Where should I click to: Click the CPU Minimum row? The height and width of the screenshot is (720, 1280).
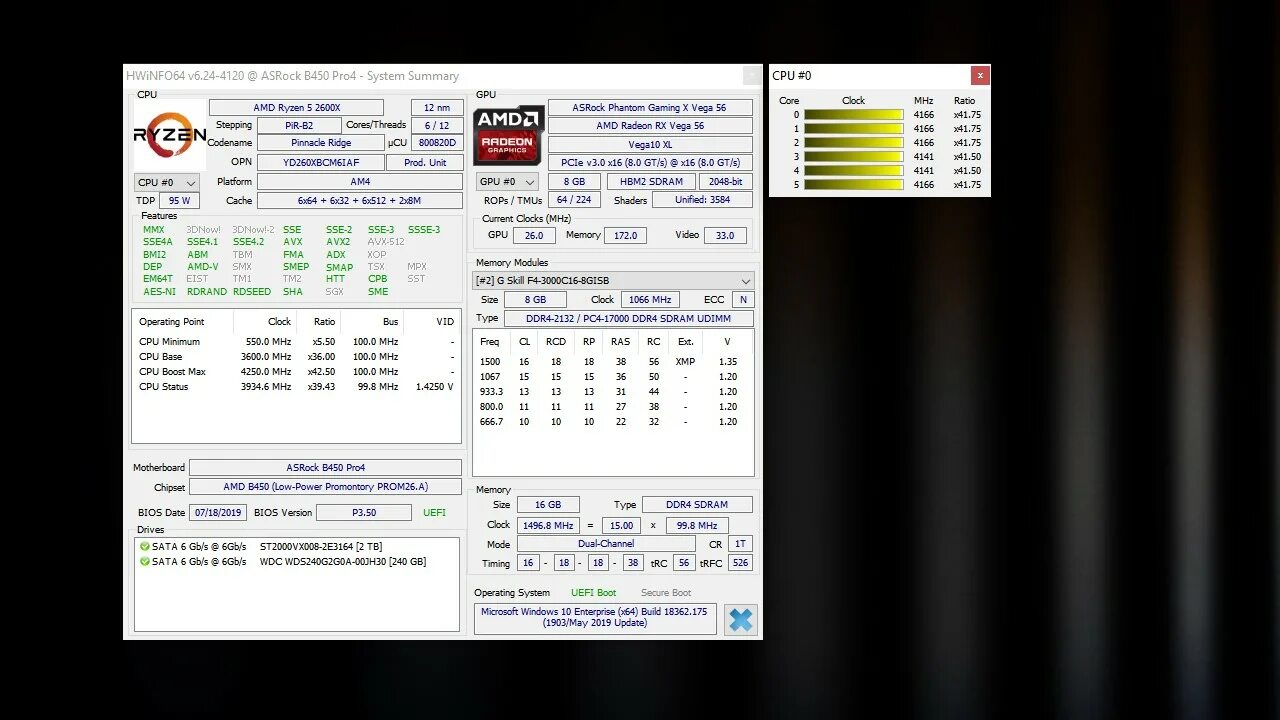pos(296,342)
